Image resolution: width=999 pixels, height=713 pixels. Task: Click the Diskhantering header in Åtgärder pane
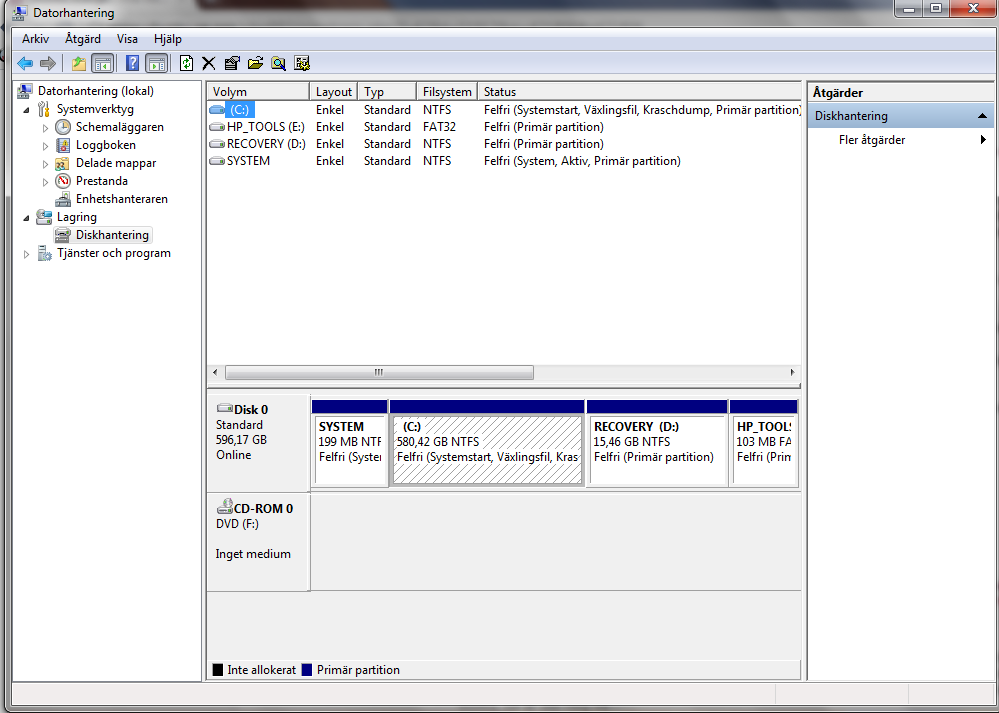(900, 116)
